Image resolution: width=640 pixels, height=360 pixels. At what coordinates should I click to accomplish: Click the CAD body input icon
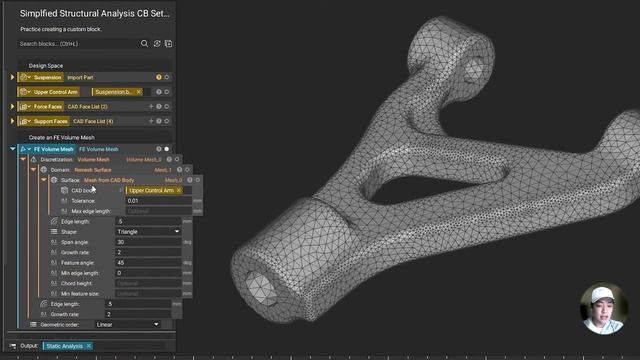point(64,190)
